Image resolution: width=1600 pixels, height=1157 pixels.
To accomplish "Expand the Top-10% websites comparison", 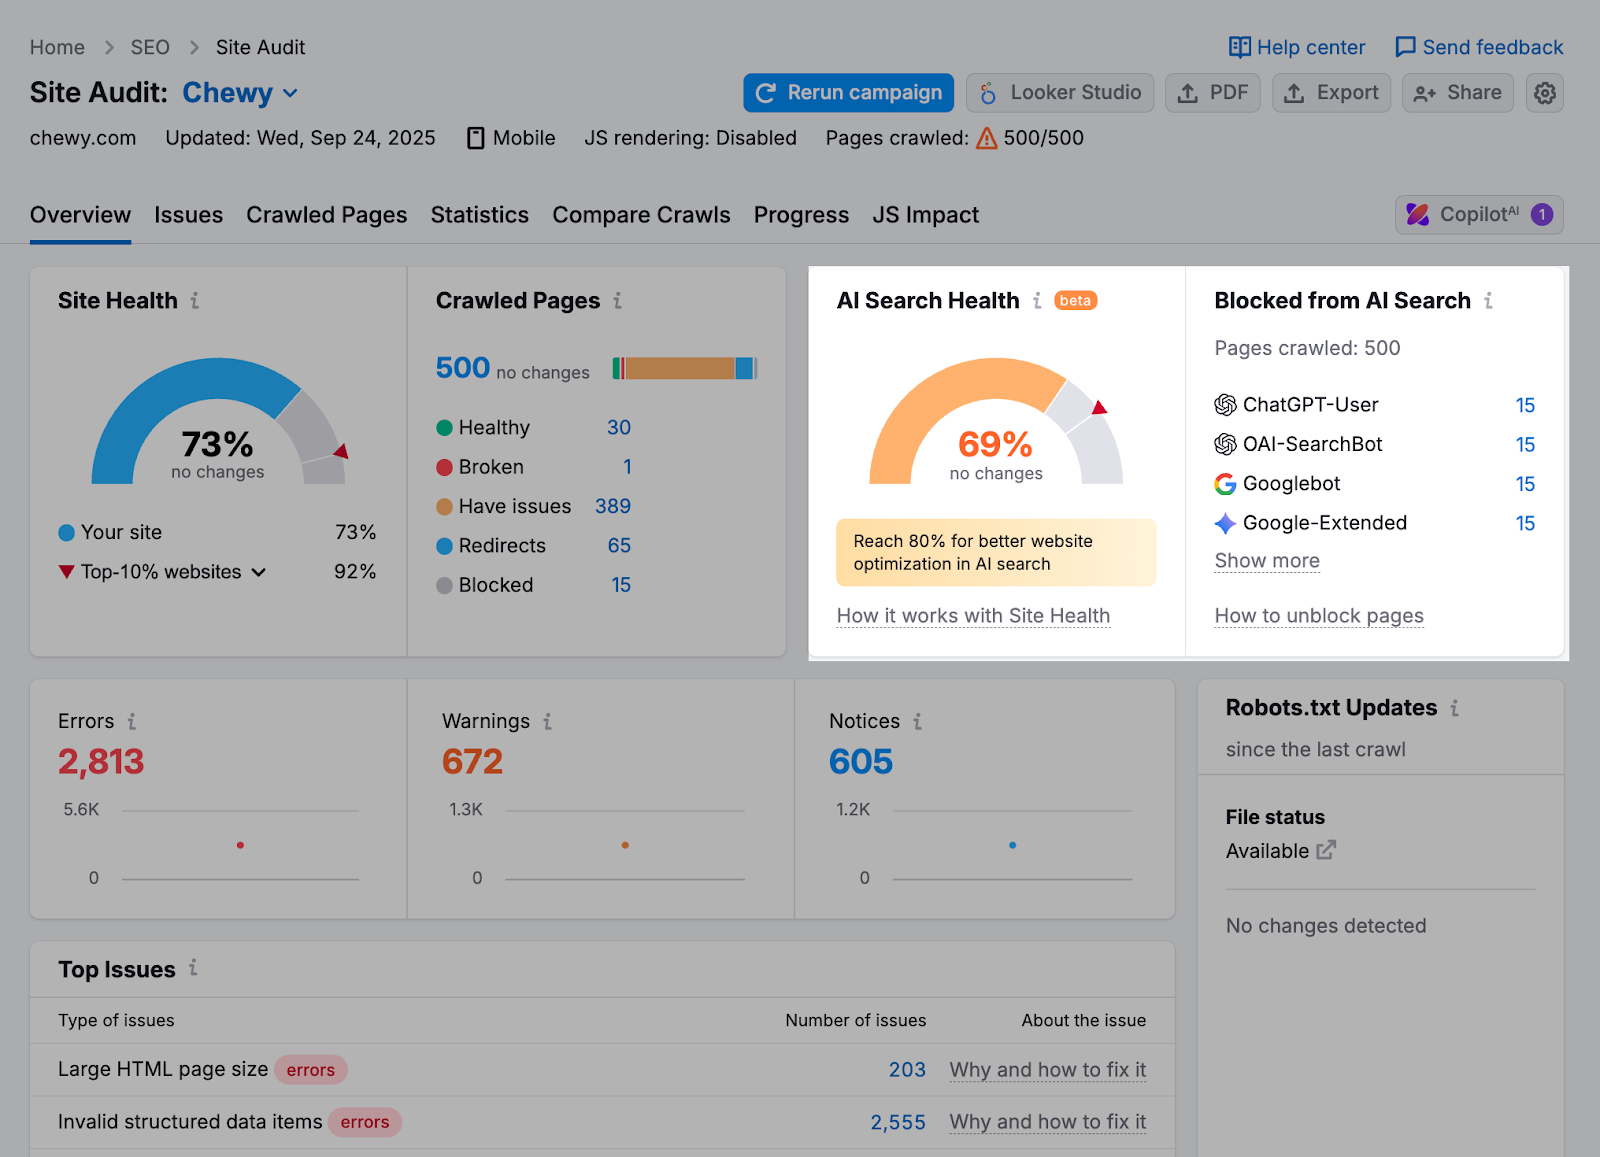I will [x=259, y=572].
